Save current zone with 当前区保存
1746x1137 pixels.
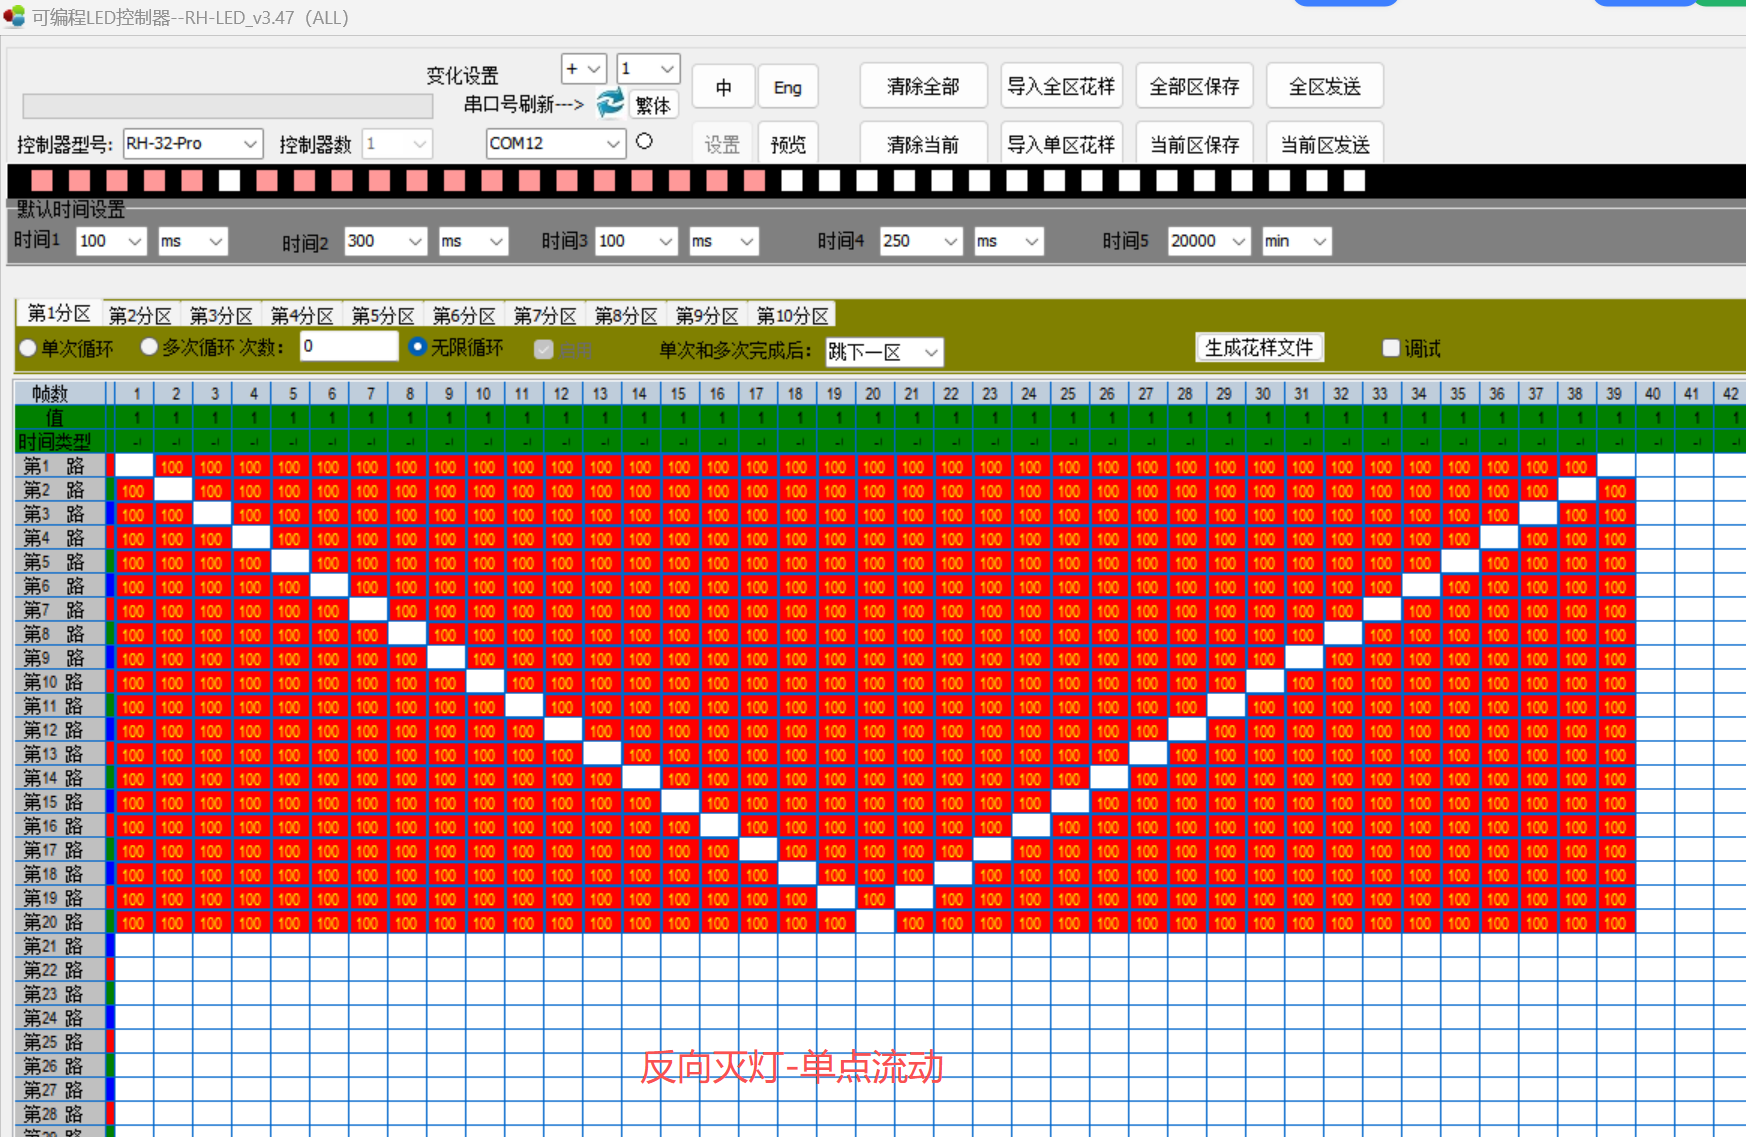(1194, 142)
